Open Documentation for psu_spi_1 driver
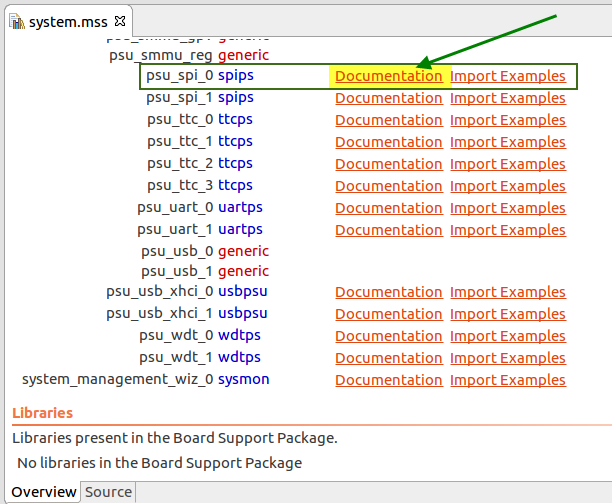This screenshot has height=504, width=612. pos(388,98)
